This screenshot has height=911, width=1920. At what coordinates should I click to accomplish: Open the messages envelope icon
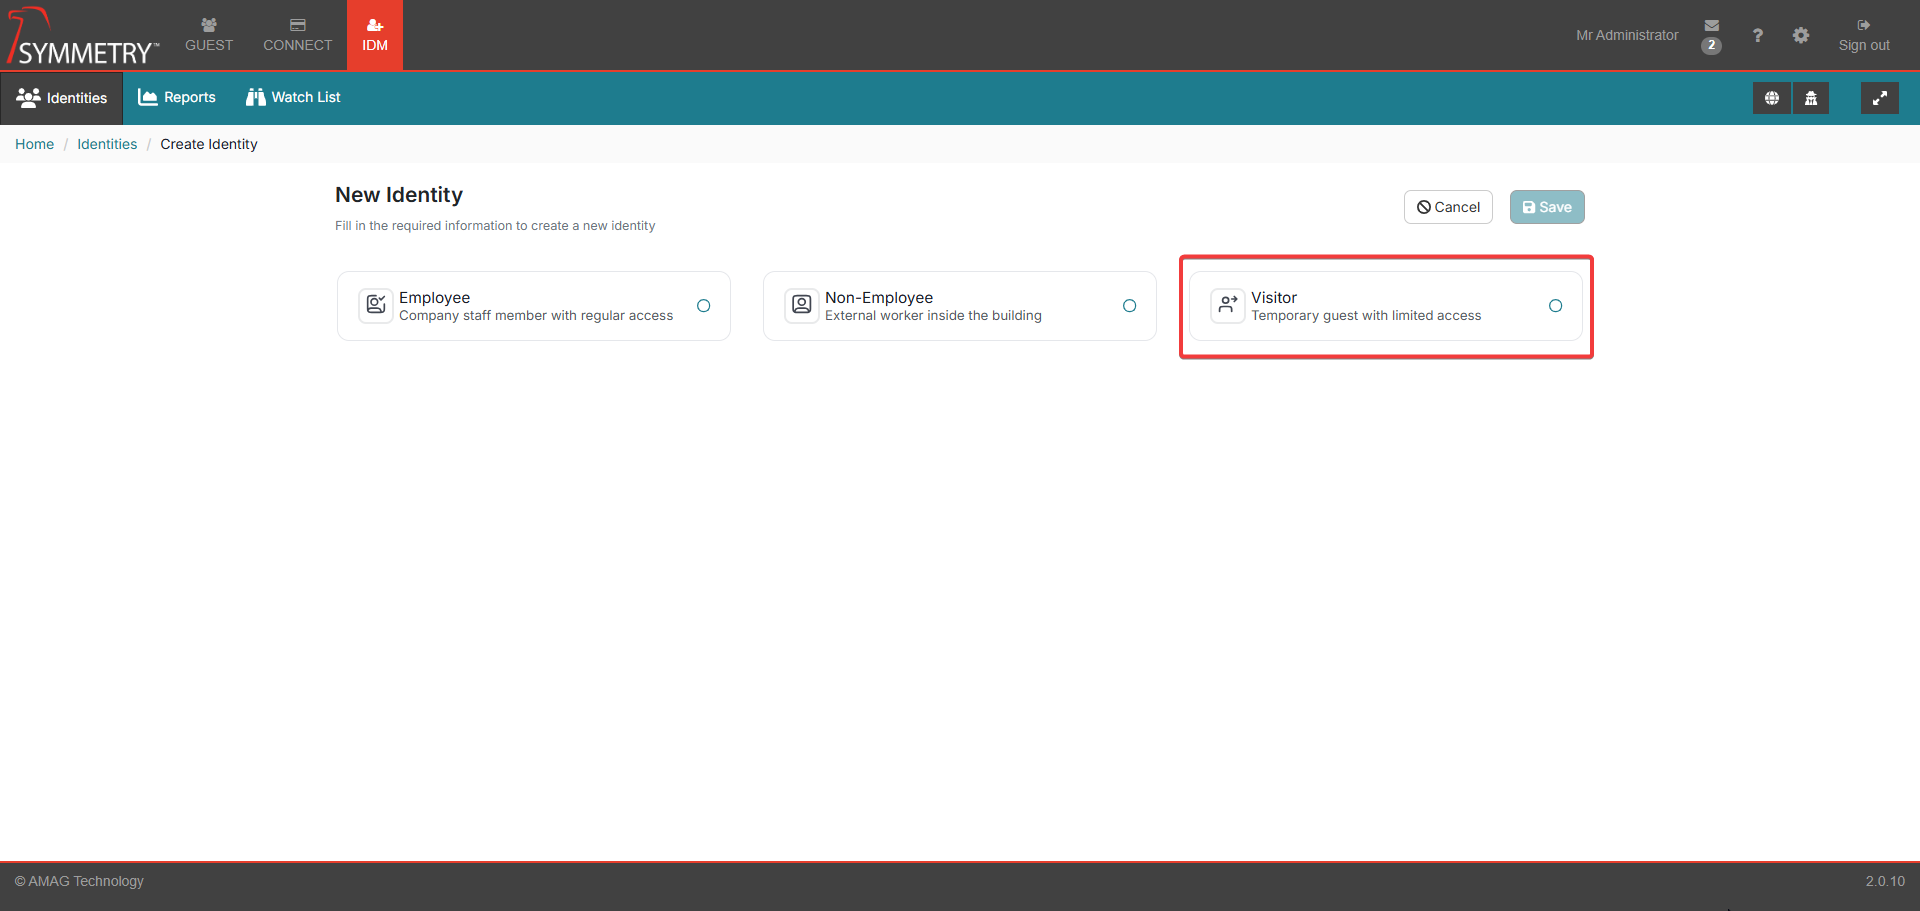point(1711,26)
